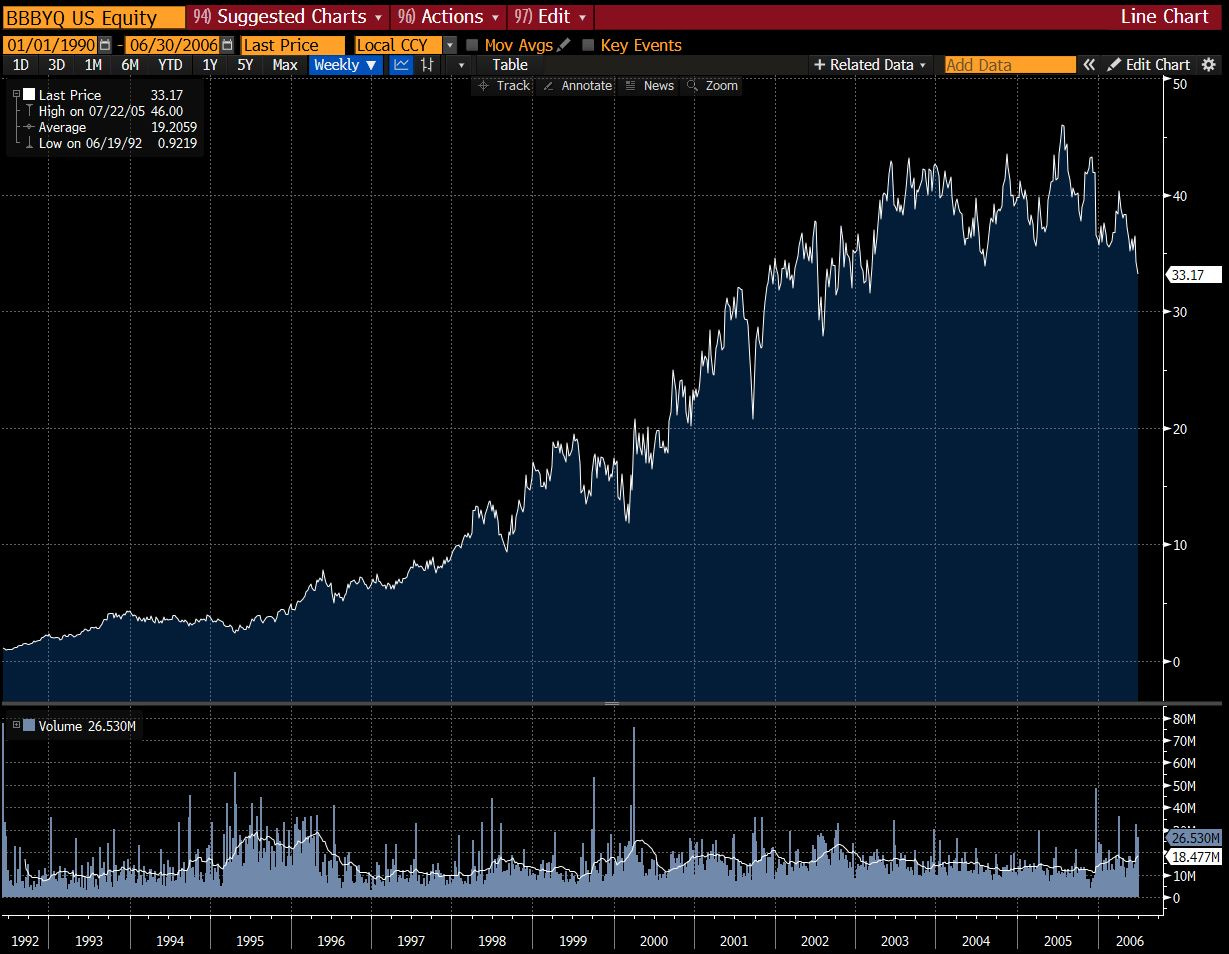Click the 'Volume 26.530M' legend label
The image size is (1229, 954).
click(87, 725)
